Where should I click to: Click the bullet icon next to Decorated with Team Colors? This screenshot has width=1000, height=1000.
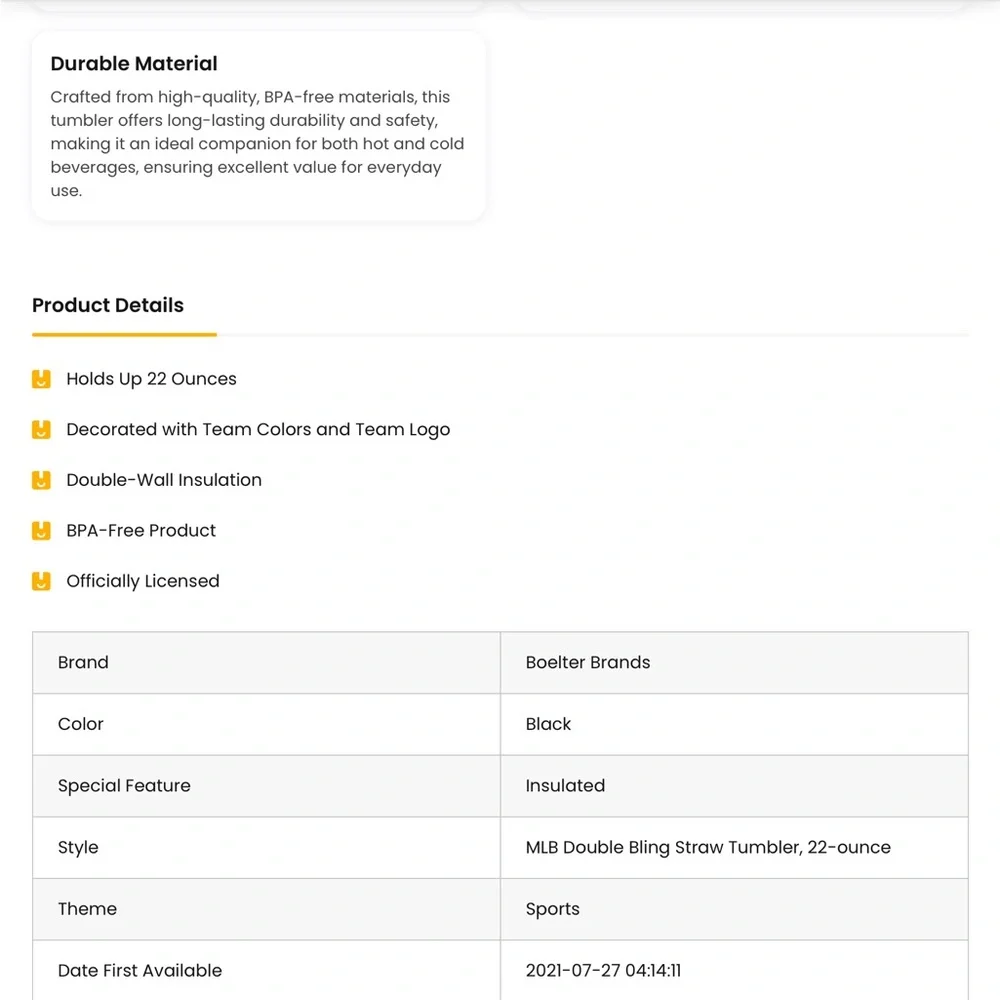tap(41, 430)
